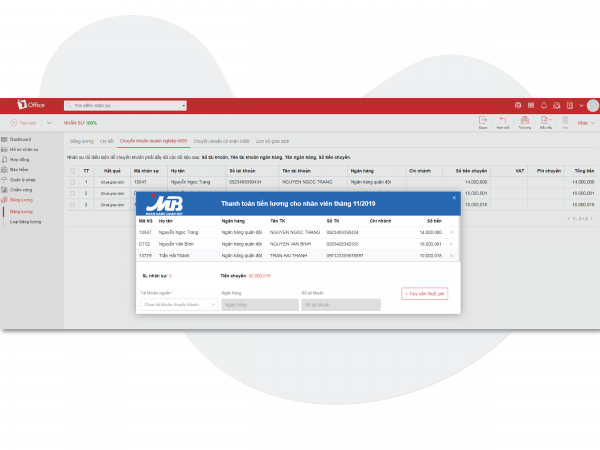
Task: Click the Ngân hàng field in the dialog
Action: tap(260, 305)
